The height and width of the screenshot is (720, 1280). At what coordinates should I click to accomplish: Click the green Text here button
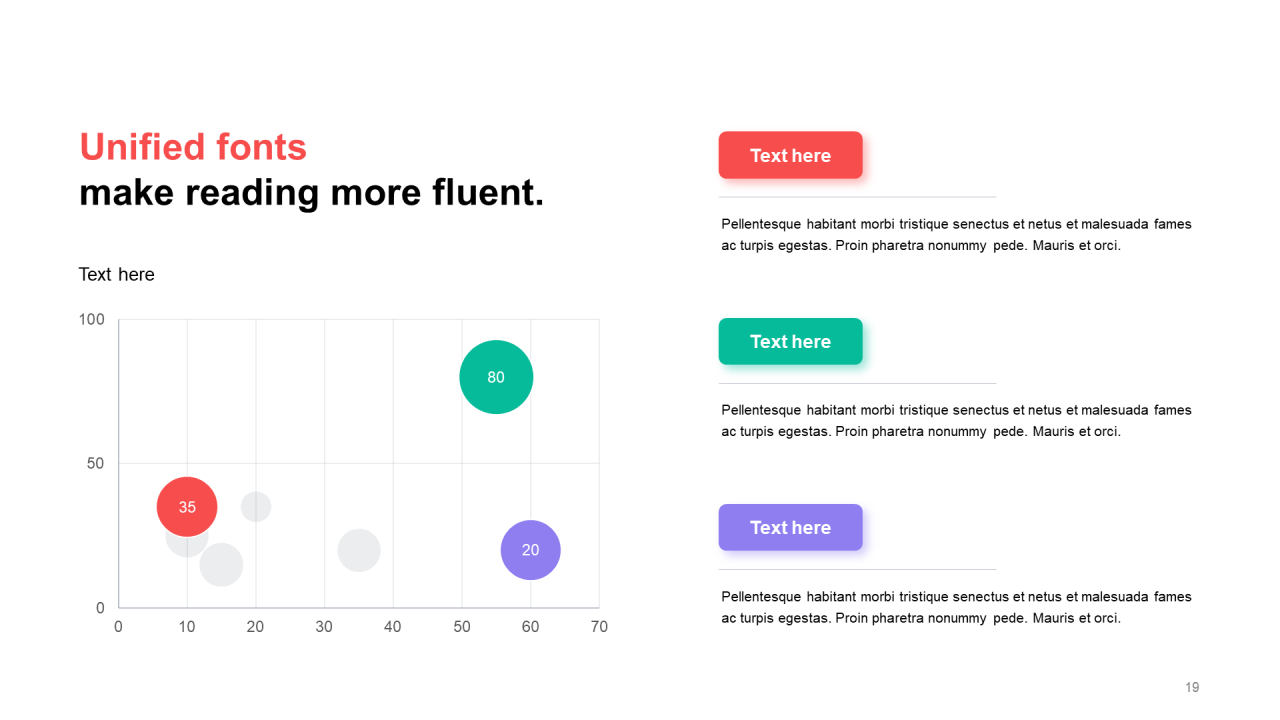point(790,341)
